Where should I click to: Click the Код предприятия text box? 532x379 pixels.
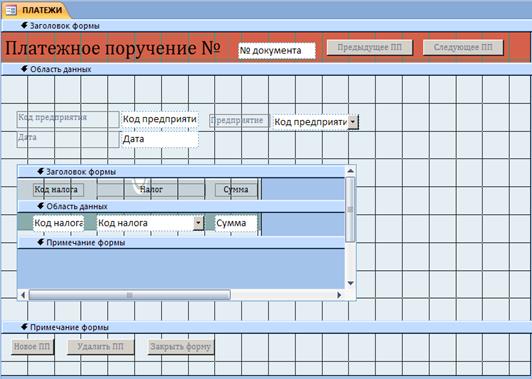[x=159, y=119]
